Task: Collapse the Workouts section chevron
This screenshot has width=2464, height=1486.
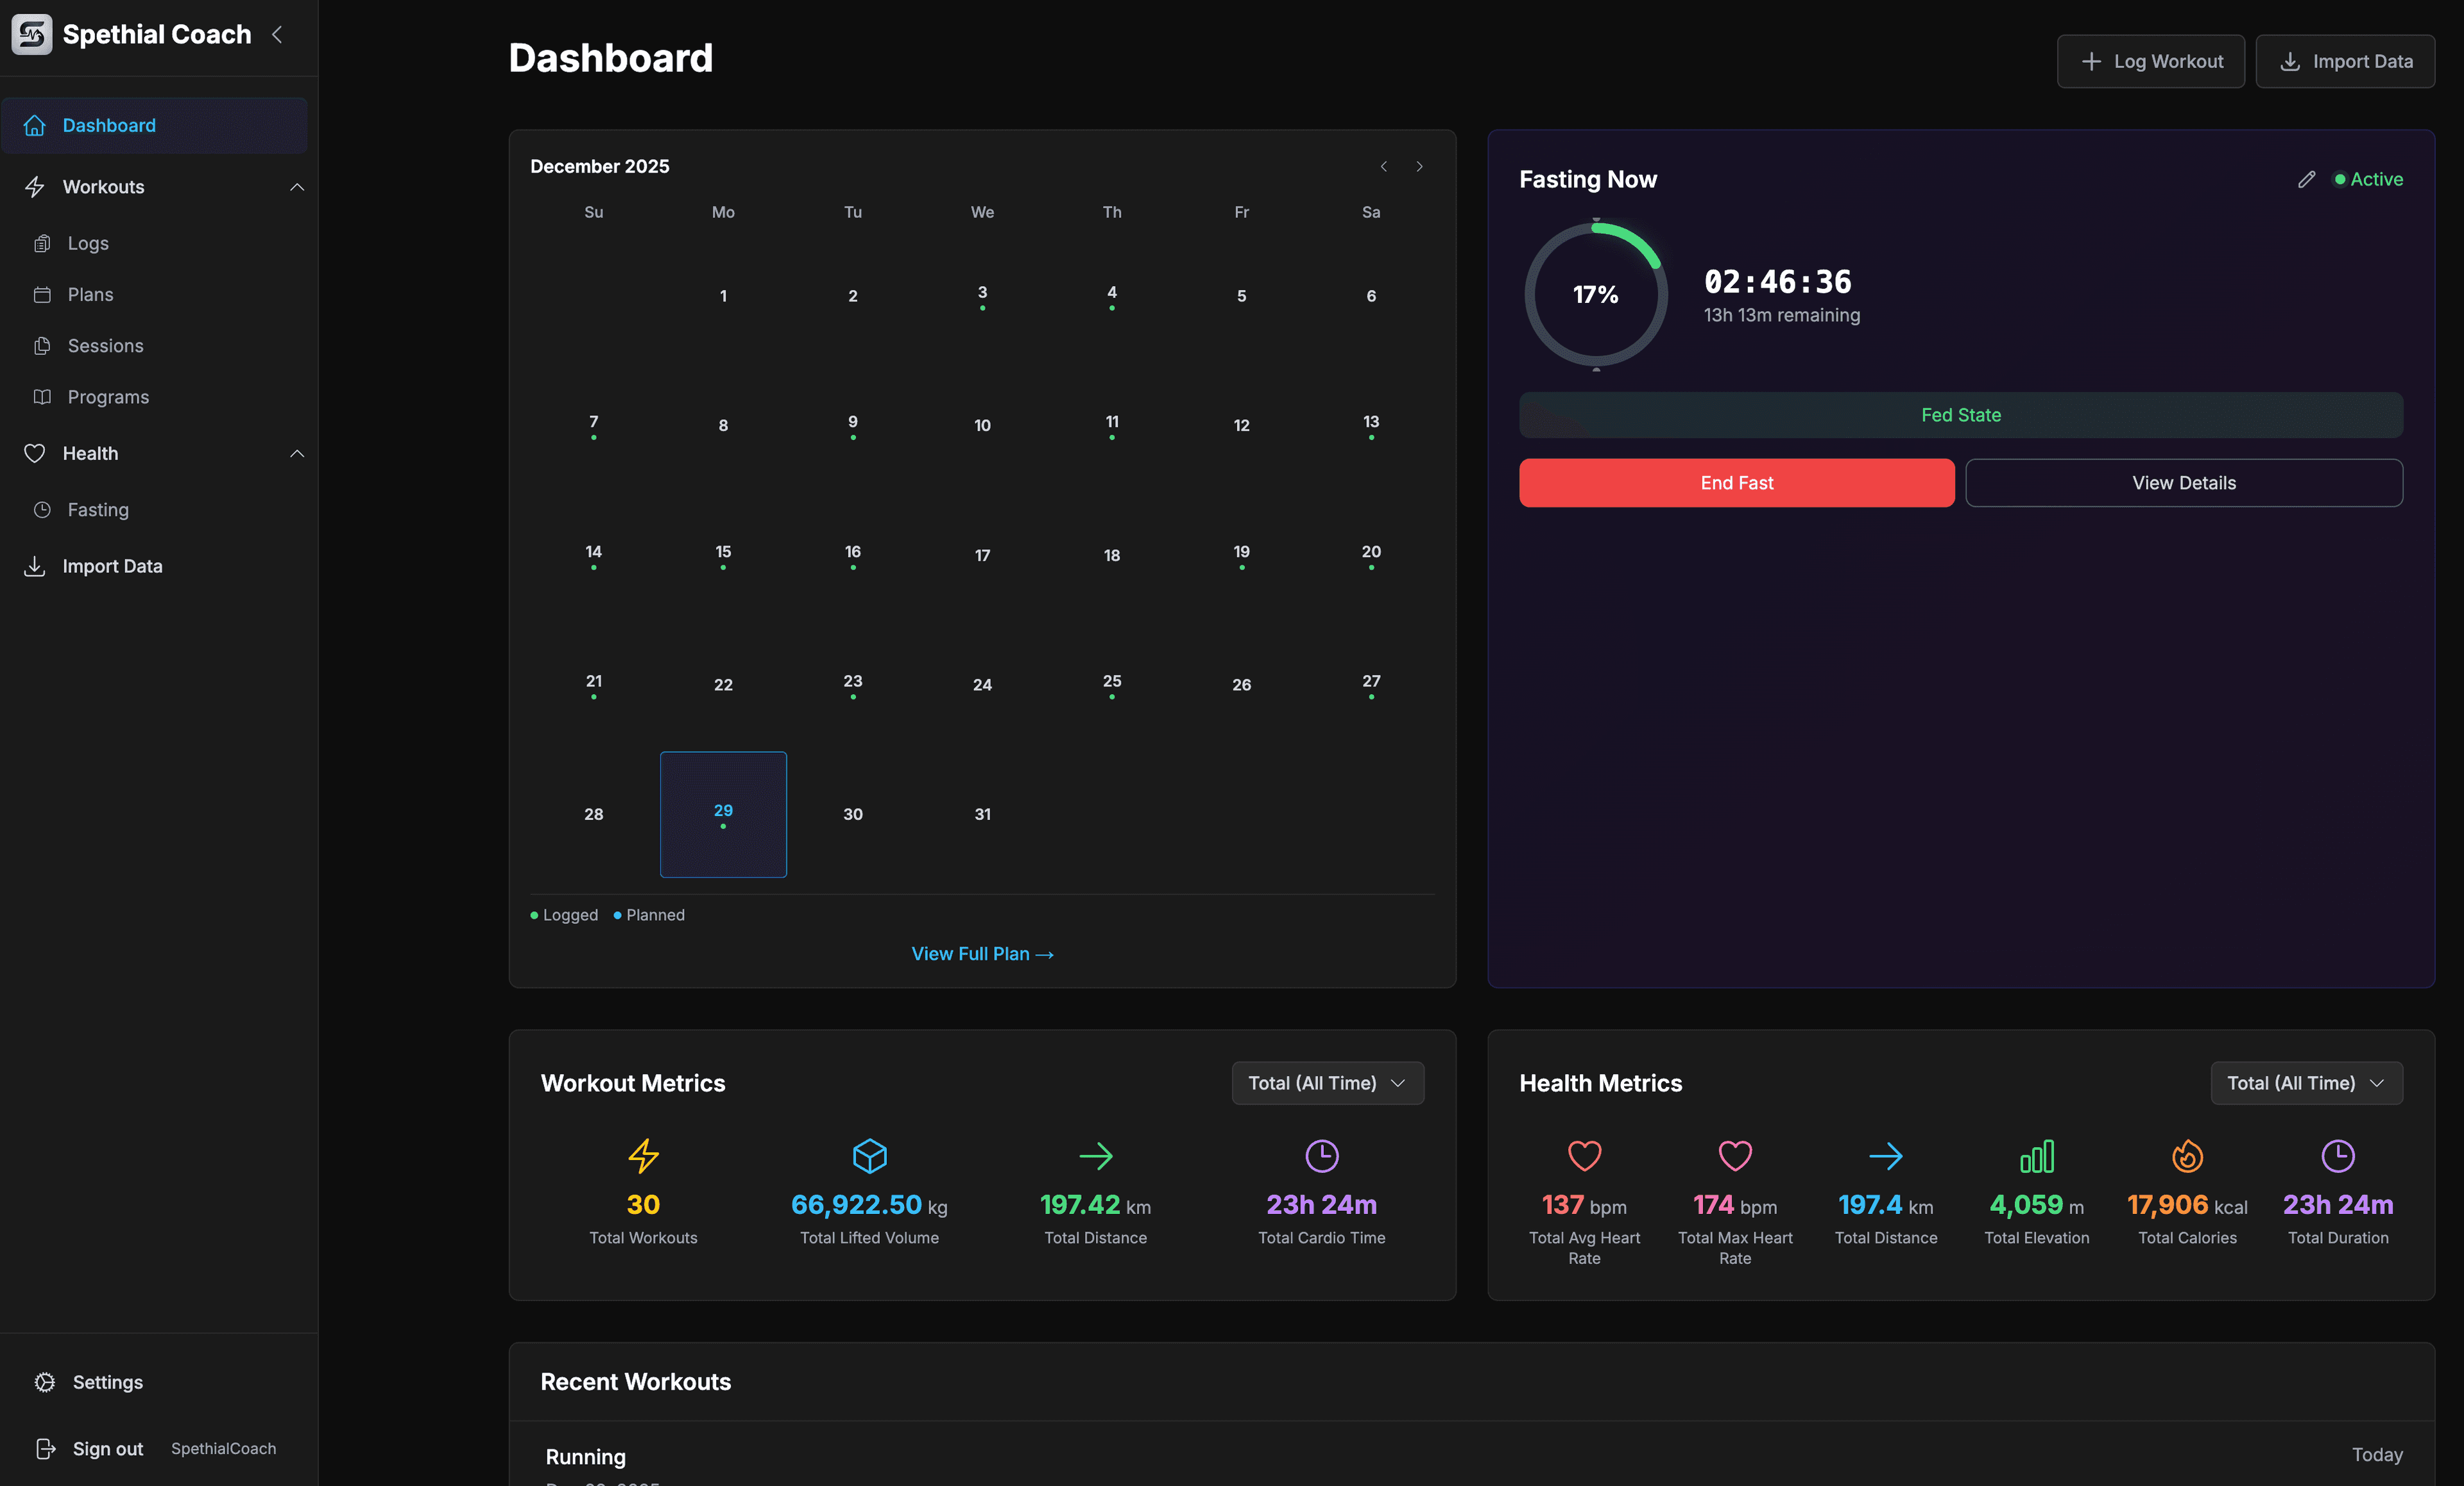Action: coord(297,187)
